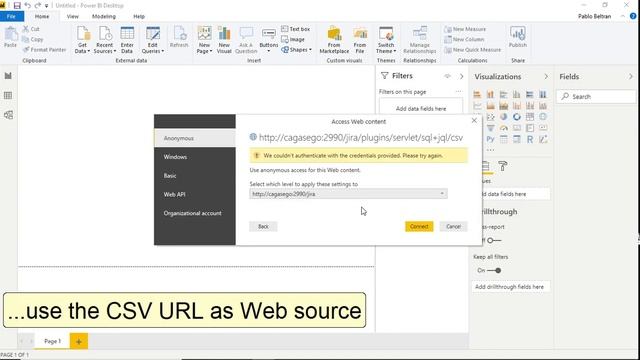This screenshot has width=640, height=360.
Task: Switch to Data view in left sidebar
Action: click(x=8, y=95)
